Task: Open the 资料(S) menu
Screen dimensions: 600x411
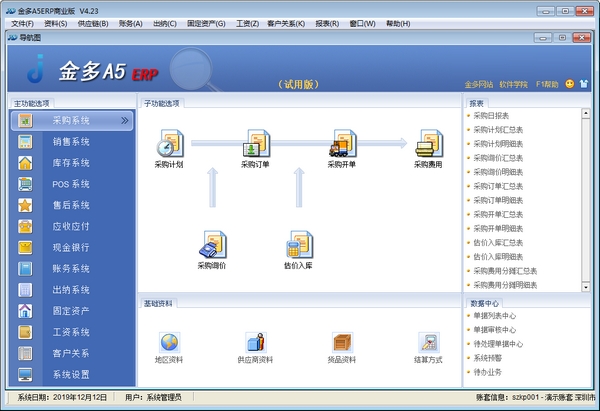Action: pos(55,24)
